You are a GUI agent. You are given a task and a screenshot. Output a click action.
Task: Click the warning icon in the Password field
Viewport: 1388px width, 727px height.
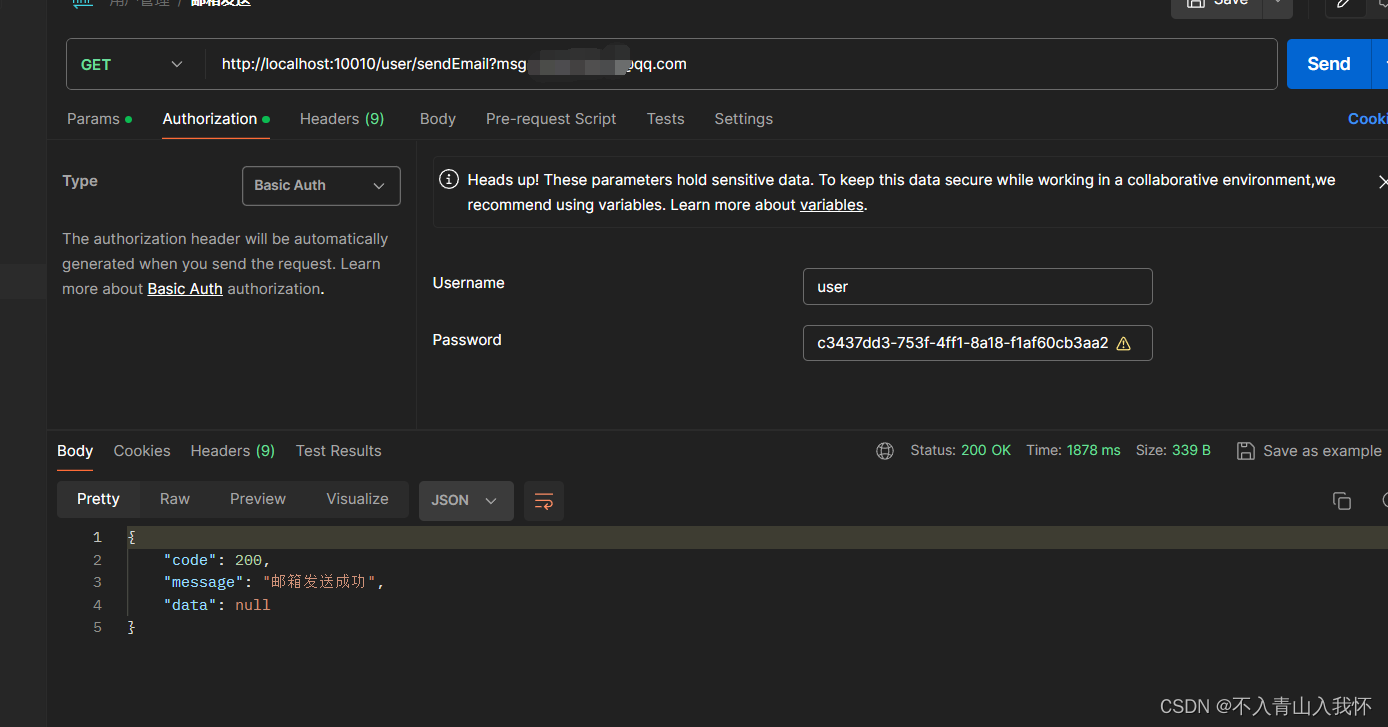(x=1123, y=343)
